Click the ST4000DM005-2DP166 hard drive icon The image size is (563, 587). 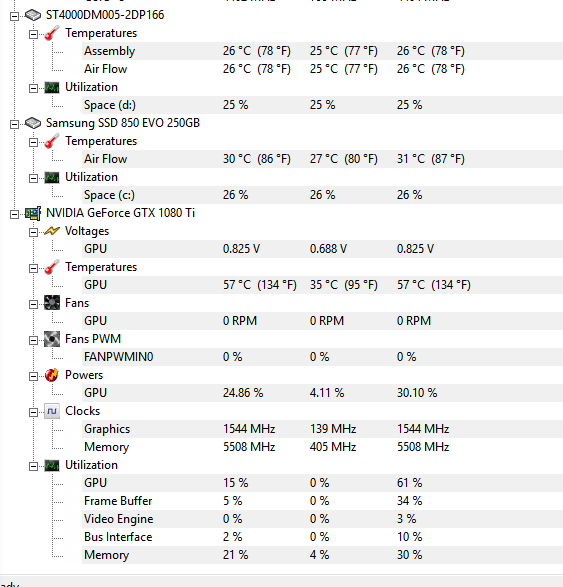pyautogui.click(x=33, y=15)
